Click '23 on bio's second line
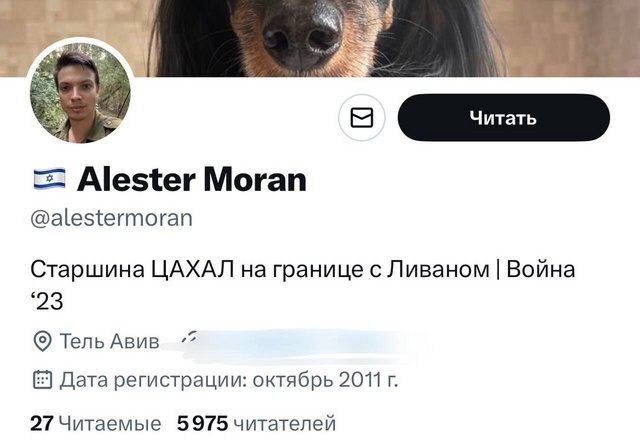Image resolution: width=640 pixels, height=441 pixels. click(x=47, y=302)
